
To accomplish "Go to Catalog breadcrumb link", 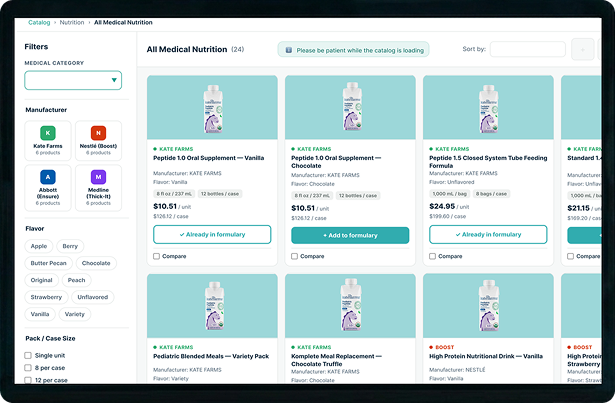I will tap(39, 22).
